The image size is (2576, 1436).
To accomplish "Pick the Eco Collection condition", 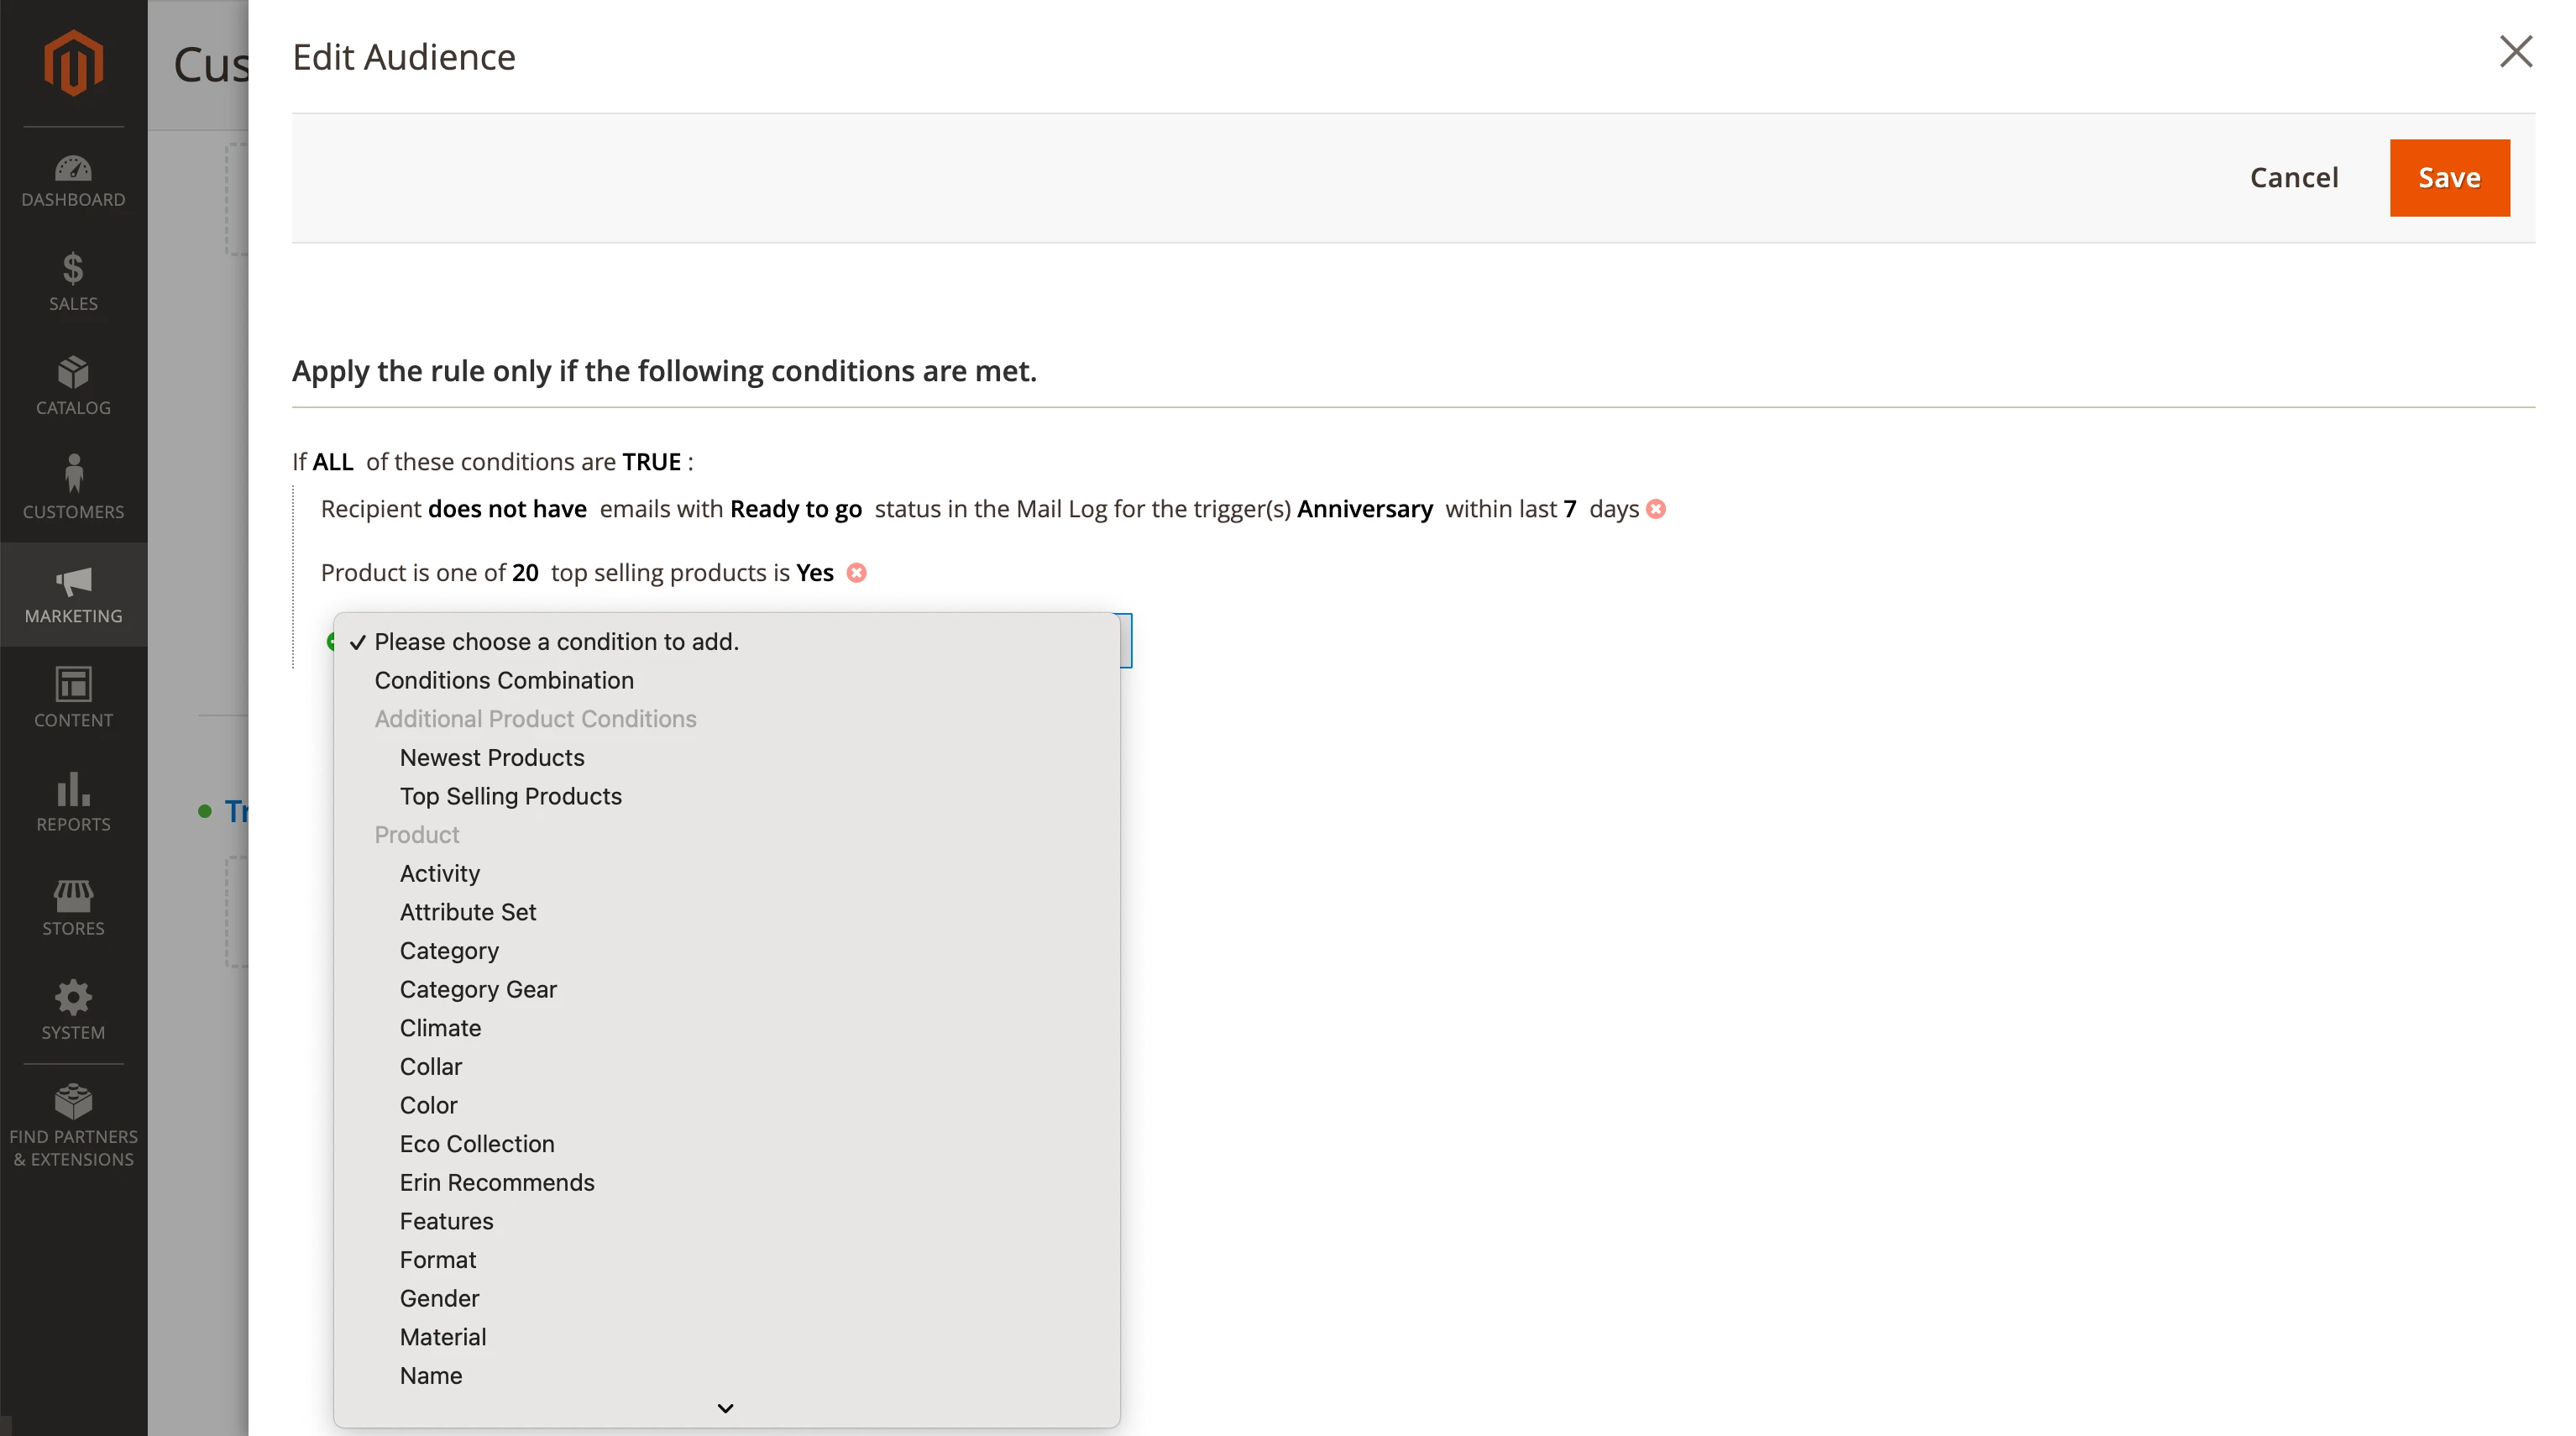I will pyautogui.click(x=477, y=1143).
